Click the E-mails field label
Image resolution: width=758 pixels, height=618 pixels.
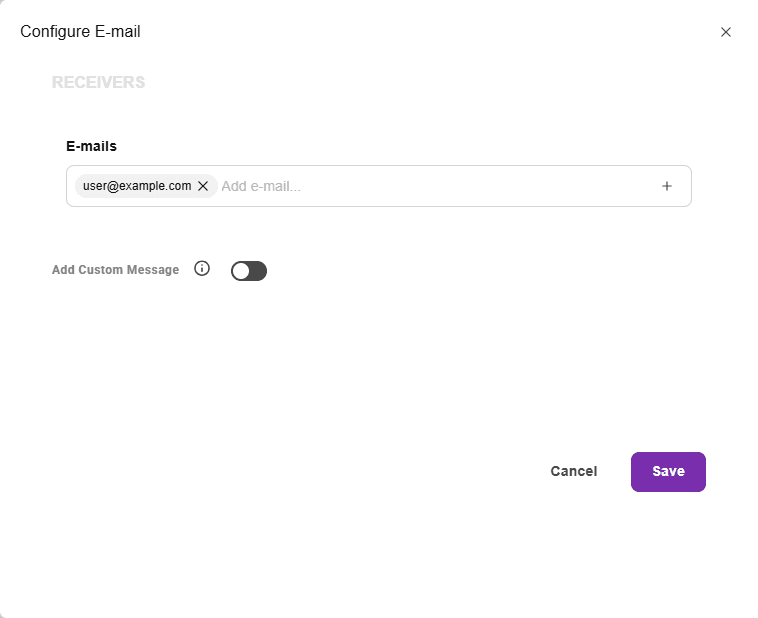click(91, 146)
